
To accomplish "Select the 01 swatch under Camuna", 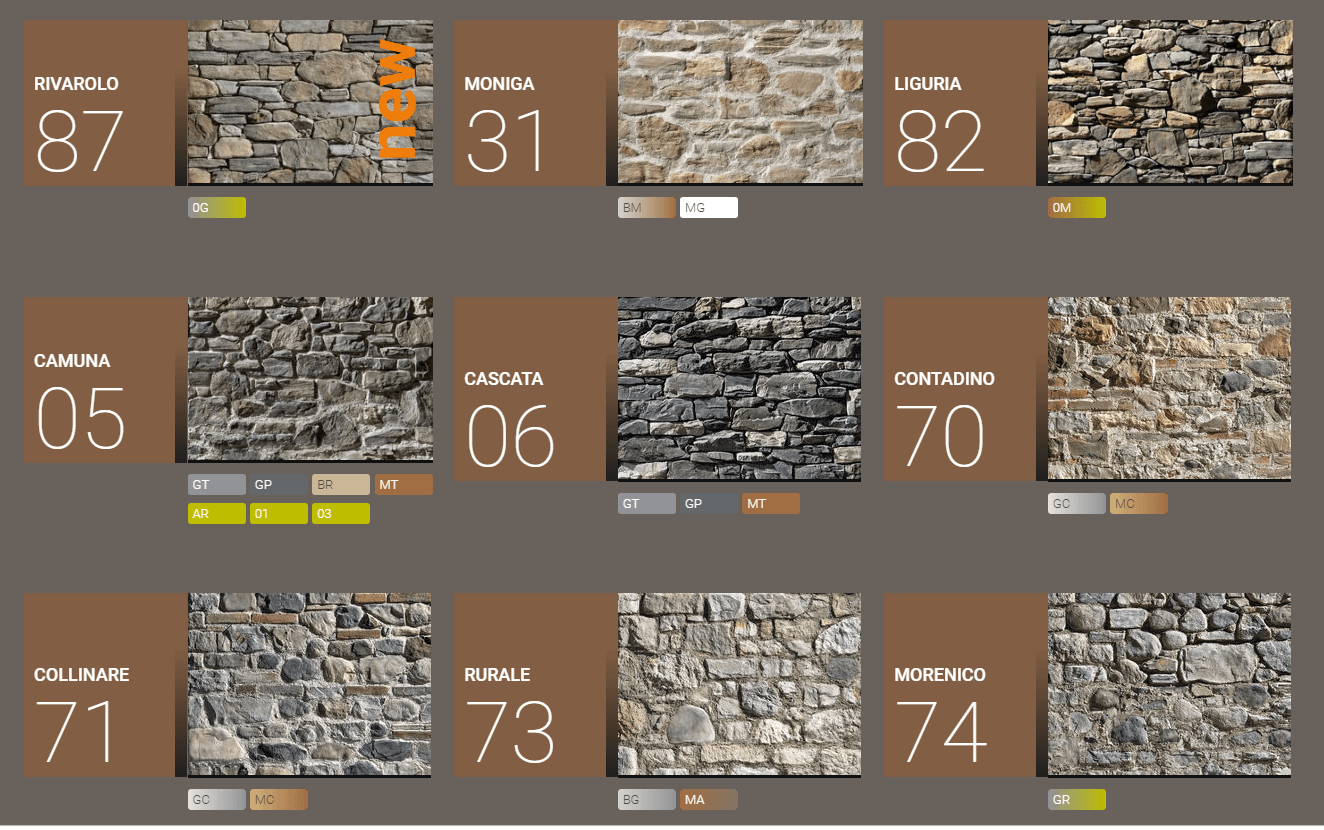I will click(x=279, y=514).
